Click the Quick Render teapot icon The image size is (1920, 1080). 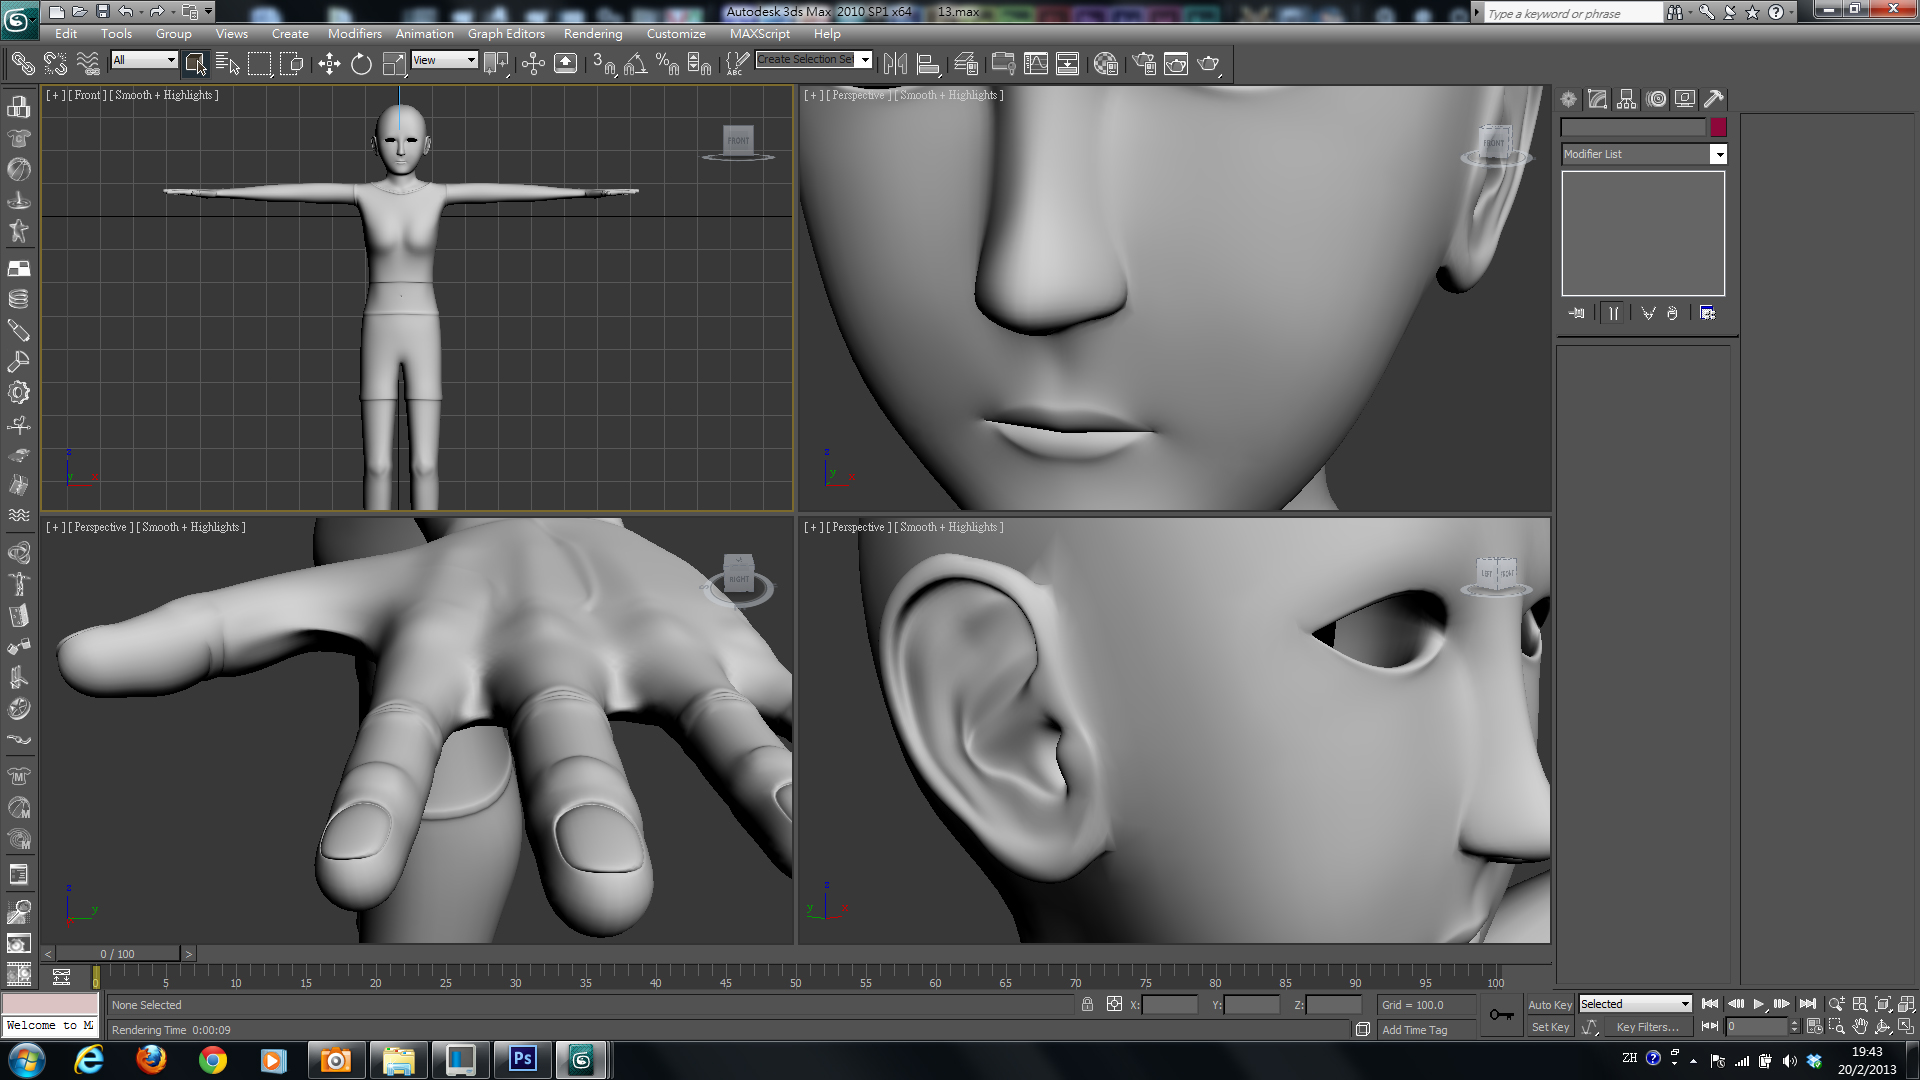[x=1208, y=64]
